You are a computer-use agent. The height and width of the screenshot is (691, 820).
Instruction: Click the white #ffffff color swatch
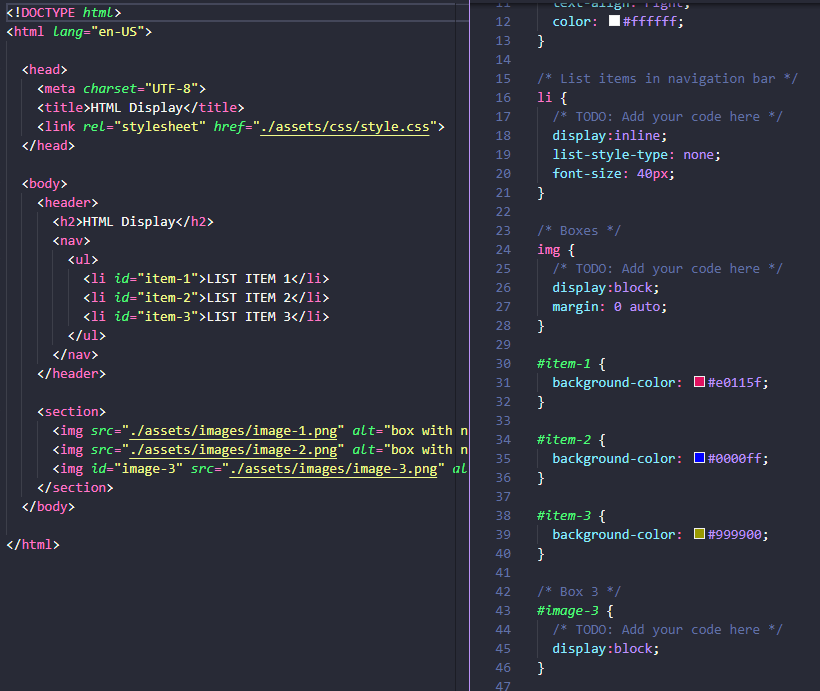614,21
